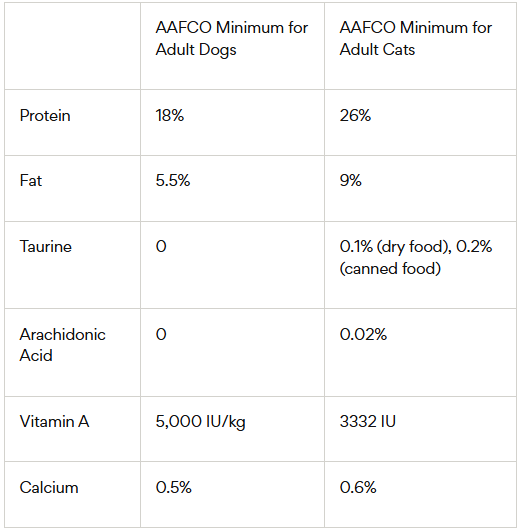The image size is (520, 532).
Task: Click the zero arachidonic acid value for dogs
Action: pos(161,335)
